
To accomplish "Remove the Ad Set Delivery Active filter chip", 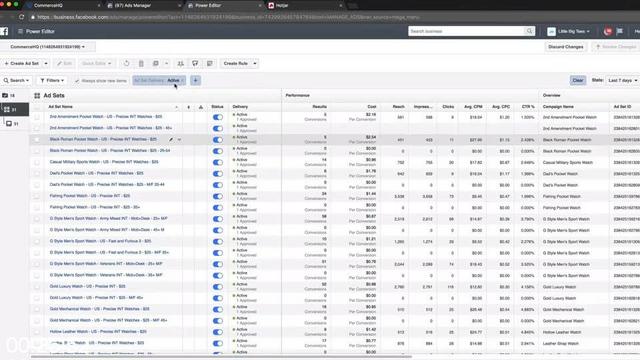I will (183, 80).
